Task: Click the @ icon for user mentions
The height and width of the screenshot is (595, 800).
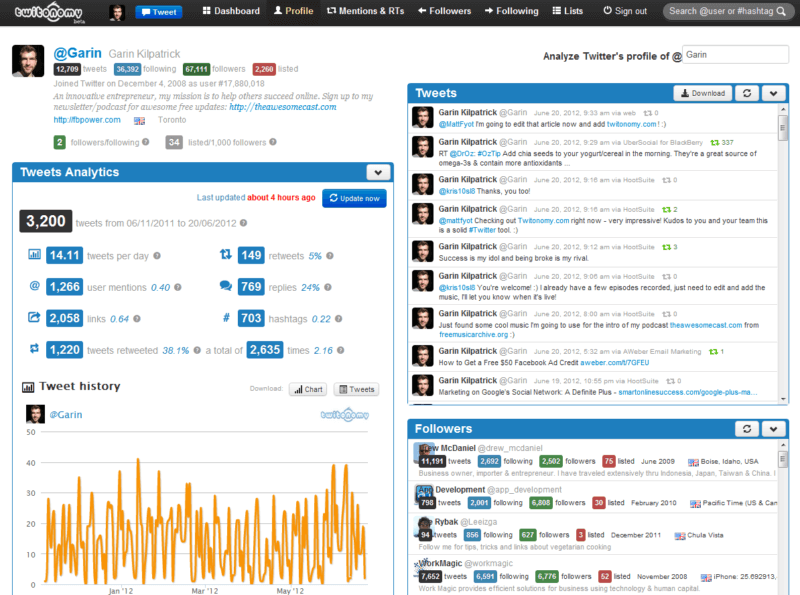Action: [x=34, y=286]
